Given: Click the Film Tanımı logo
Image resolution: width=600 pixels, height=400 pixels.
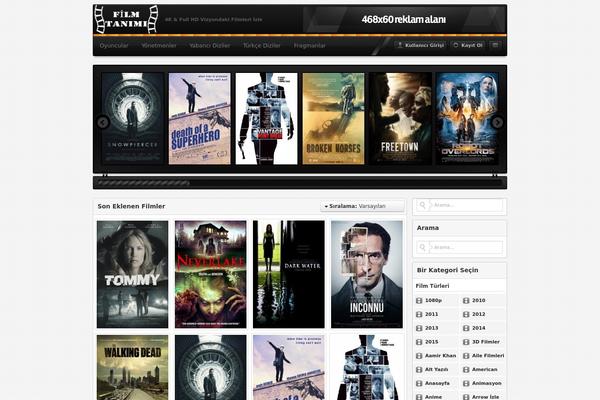Looking at the screenshot, I should pos(126,19).
